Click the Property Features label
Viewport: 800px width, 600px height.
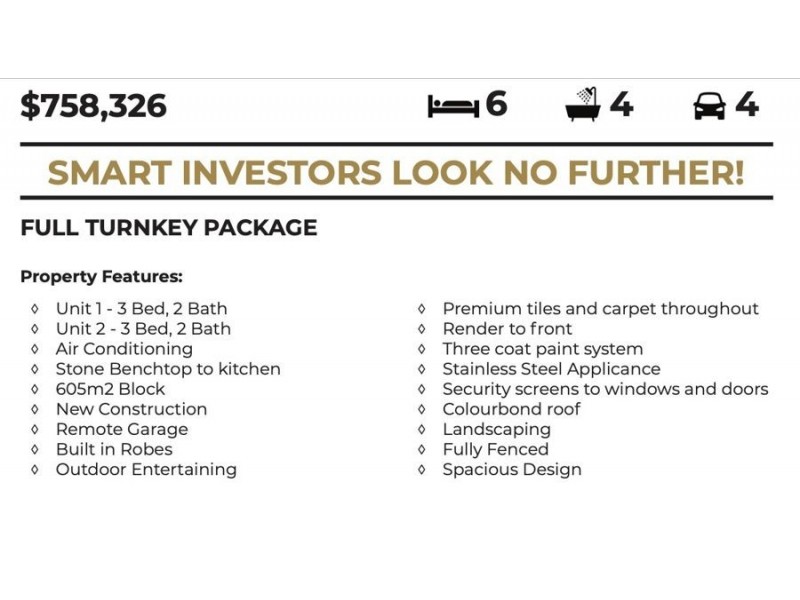click(102, 277)
